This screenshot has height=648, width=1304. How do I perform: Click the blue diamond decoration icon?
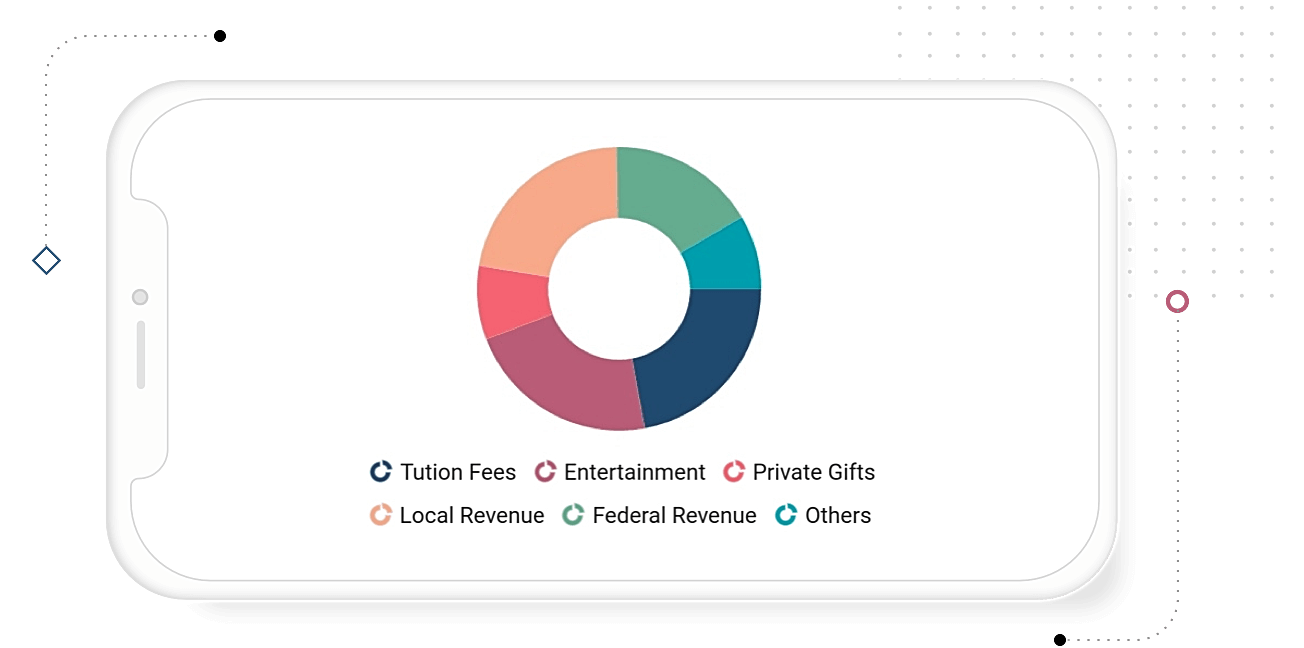[46, 261]
